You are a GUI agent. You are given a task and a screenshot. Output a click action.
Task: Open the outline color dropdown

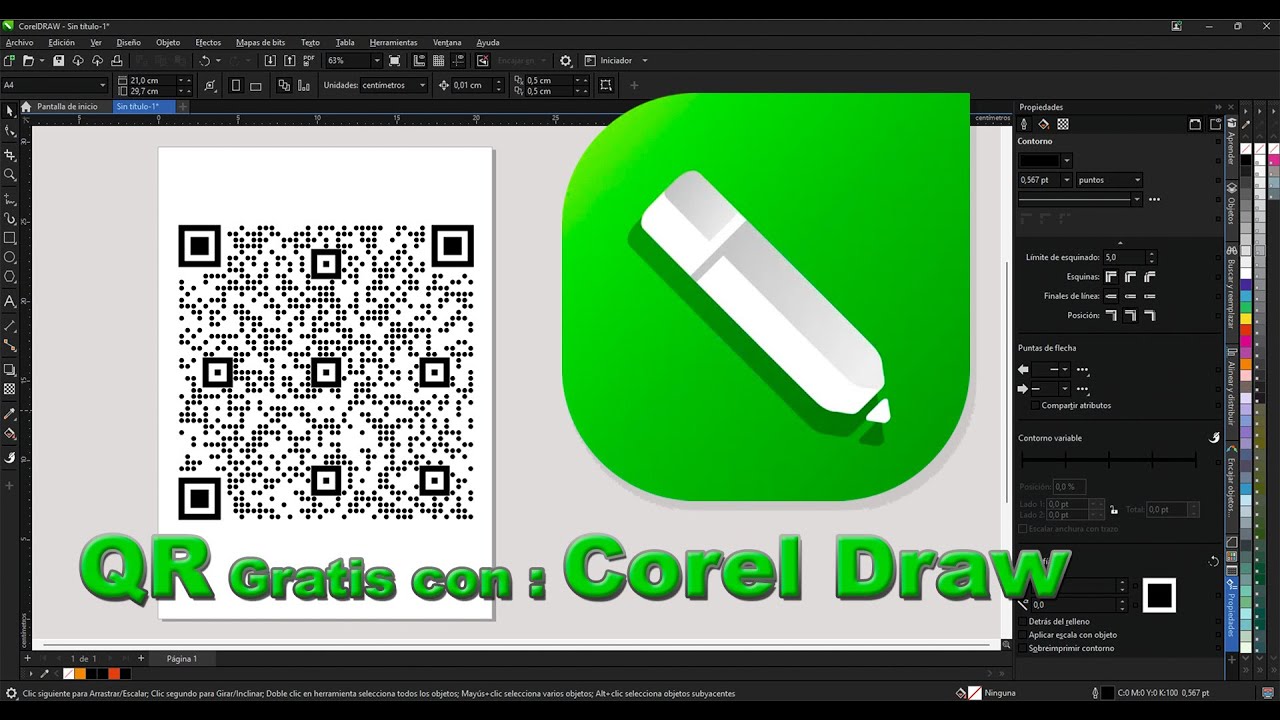tap(1067, 160)
